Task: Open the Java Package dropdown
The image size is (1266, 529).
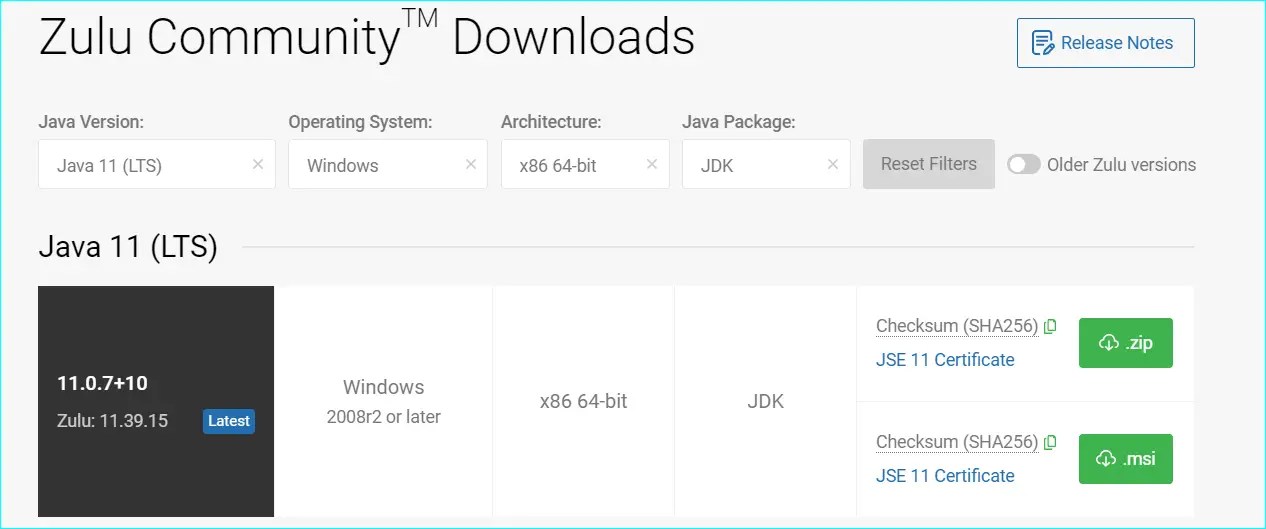Action: (x=766, y=165)
